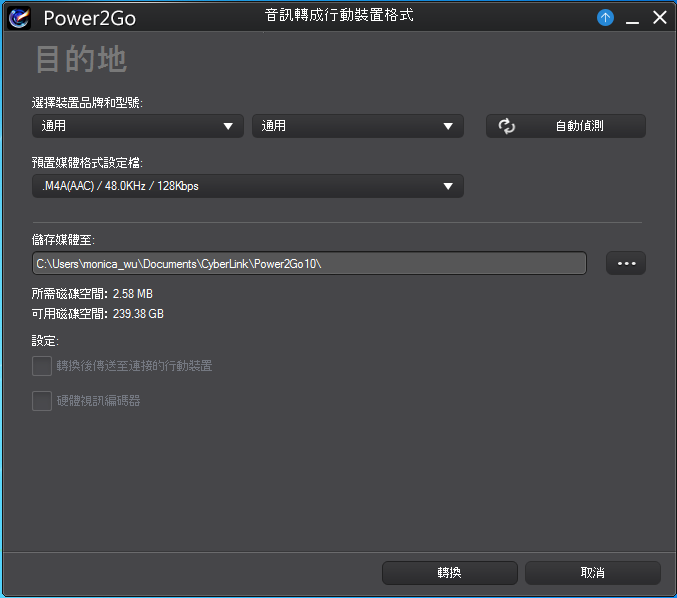The width and height of the screenshot is (677, 598).
Task: Click the save path input field
Action: (309, 263)
